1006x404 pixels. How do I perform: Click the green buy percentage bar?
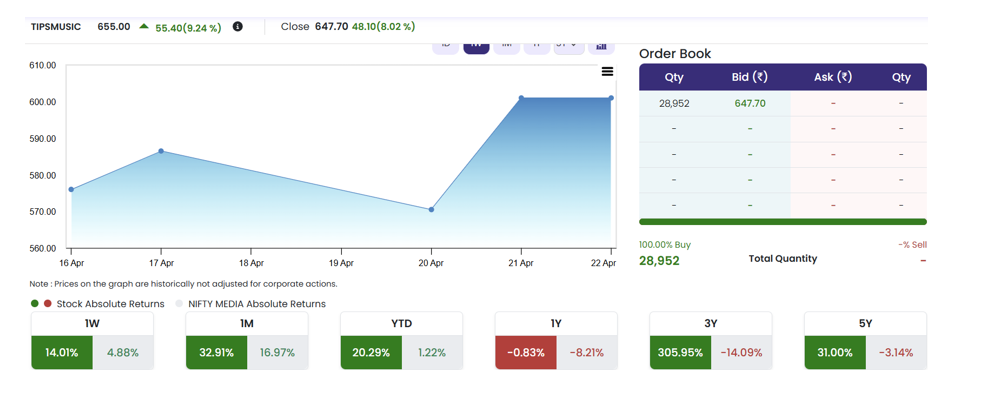pos(782,222)
